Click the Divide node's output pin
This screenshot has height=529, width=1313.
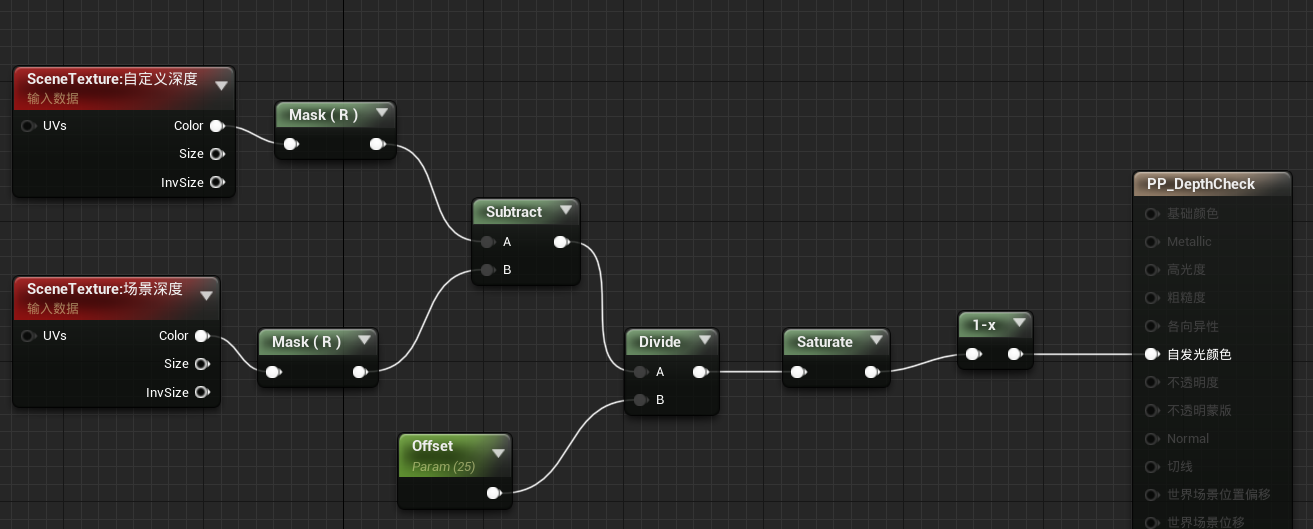[x=700, y=372]
